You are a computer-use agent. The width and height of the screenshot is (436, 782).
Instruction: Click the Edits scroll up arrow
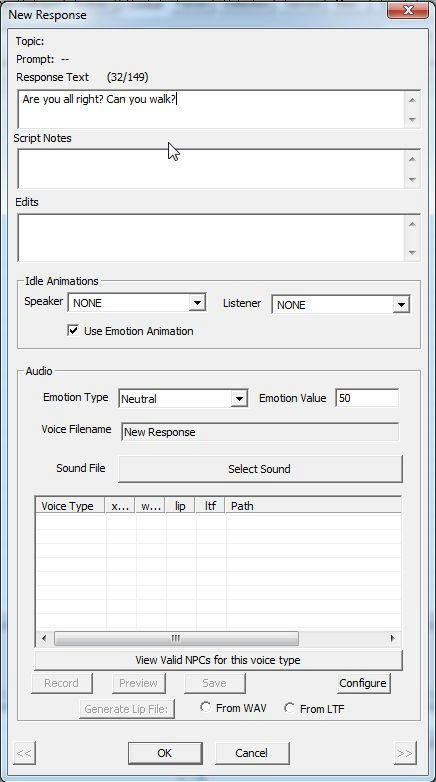coord(412,224)
